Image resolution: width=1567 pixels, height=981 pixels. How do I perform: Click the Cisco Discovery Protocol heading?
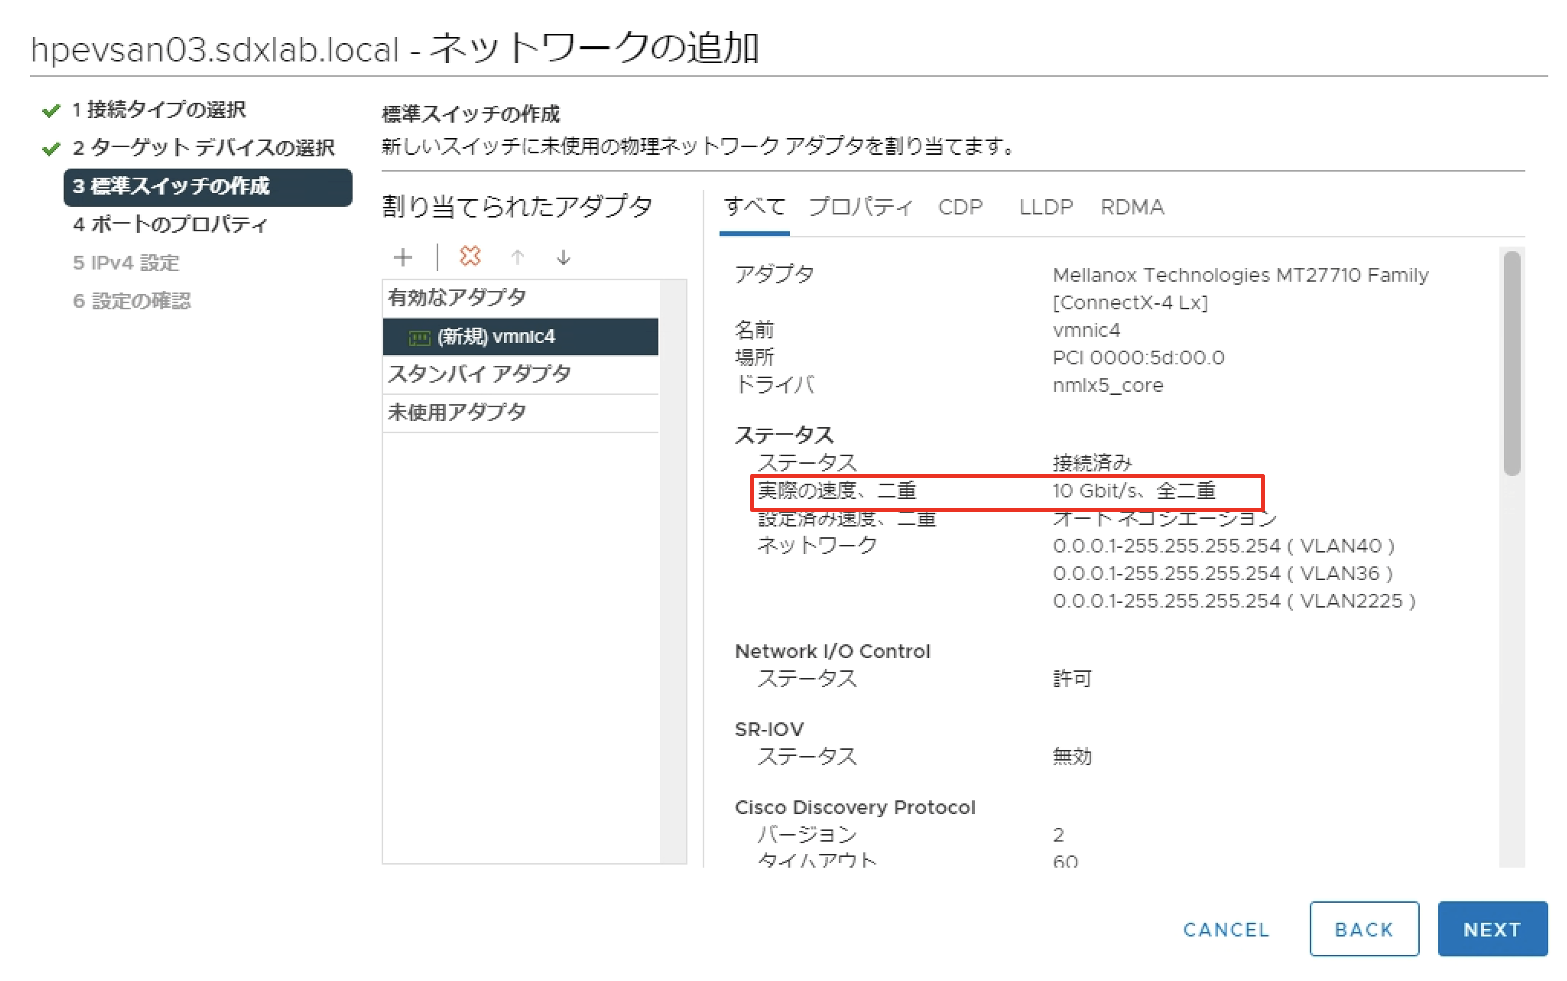(855, 807)
